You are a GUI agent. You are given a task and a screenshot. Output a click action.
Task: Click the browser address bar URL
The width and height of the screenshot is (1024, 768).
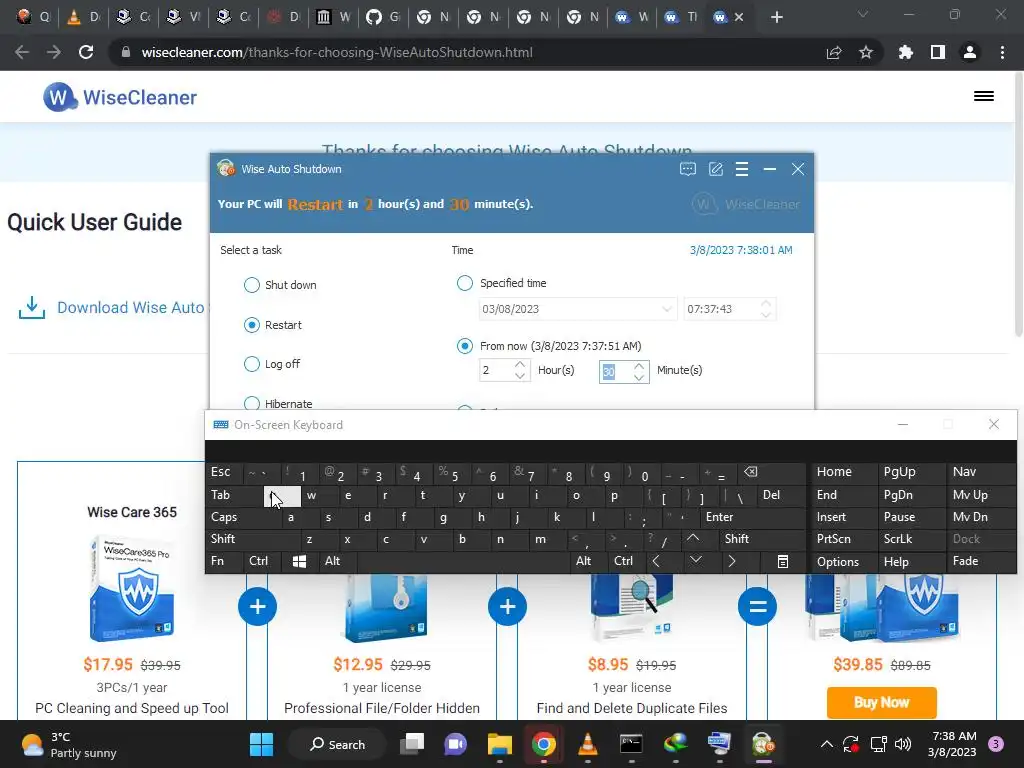tap(337, 52)
